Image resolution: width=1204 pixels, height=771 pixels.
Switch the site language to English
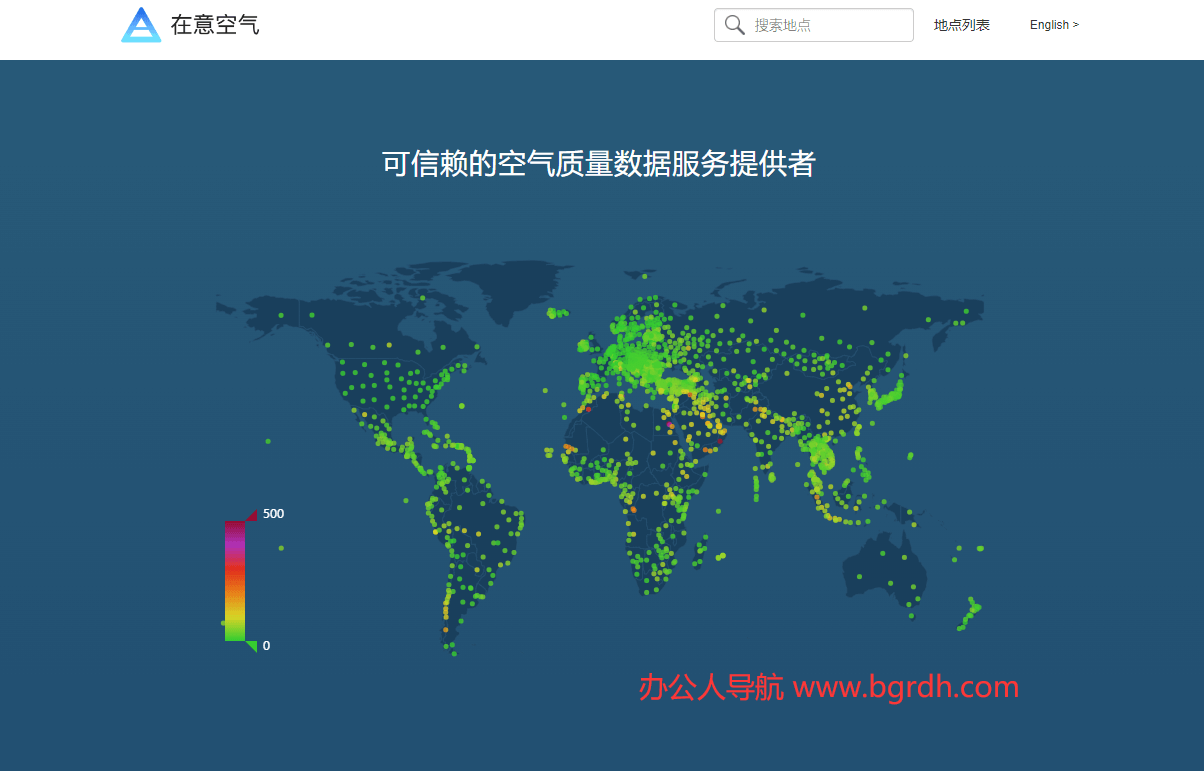pos(1049,24)
